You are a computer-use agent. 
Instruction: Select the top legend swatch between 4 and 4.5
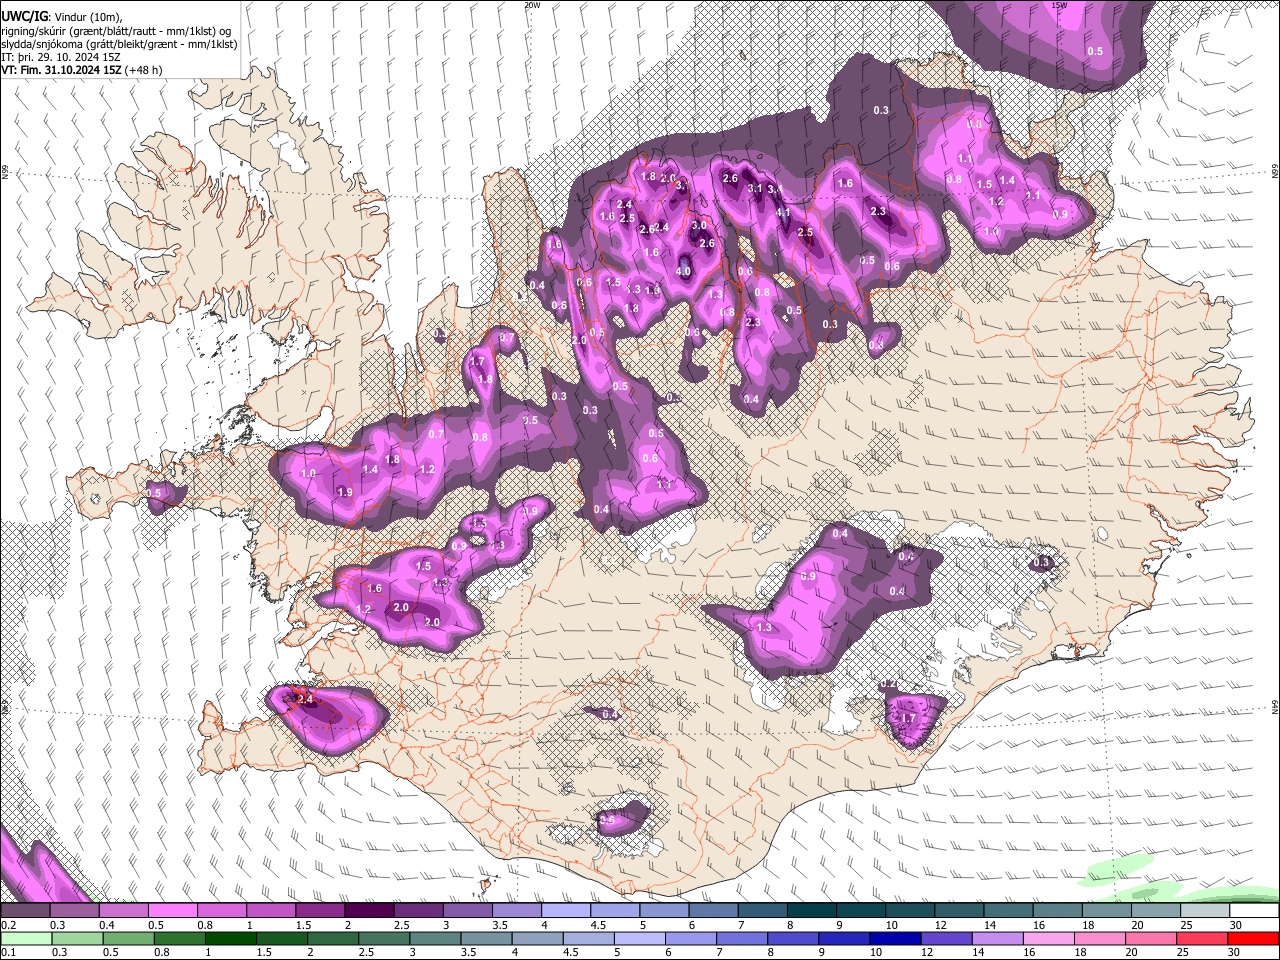[x=565, y=911]
